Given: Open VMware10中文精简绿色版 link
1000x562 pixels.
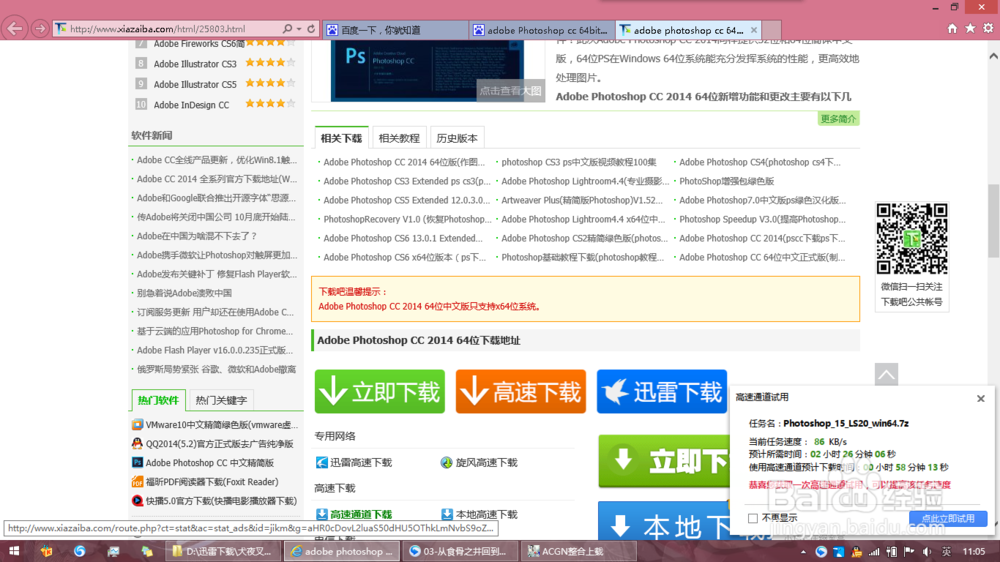Looking at the screenshot, I should [x=221, y=425].
